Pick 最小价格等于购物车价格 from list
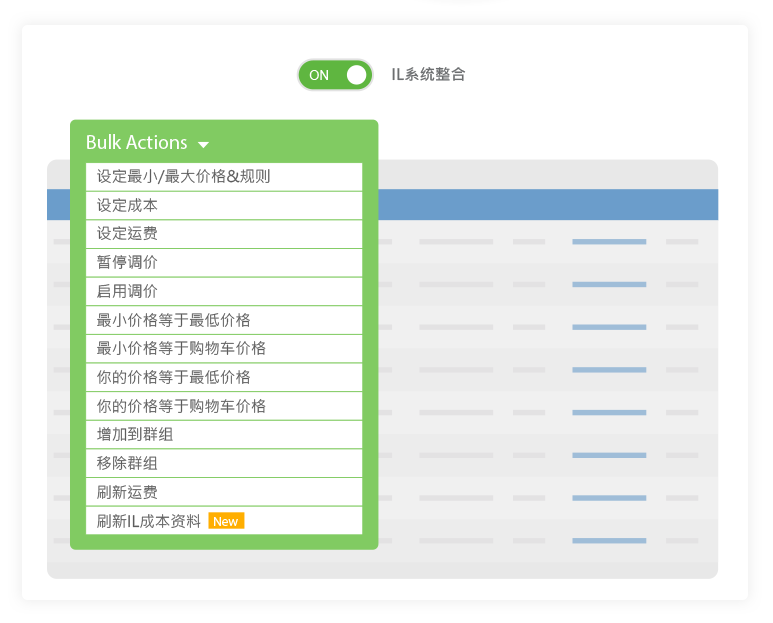Image resolution: width=773 pixels, height=623 pixels. (181, 349)
